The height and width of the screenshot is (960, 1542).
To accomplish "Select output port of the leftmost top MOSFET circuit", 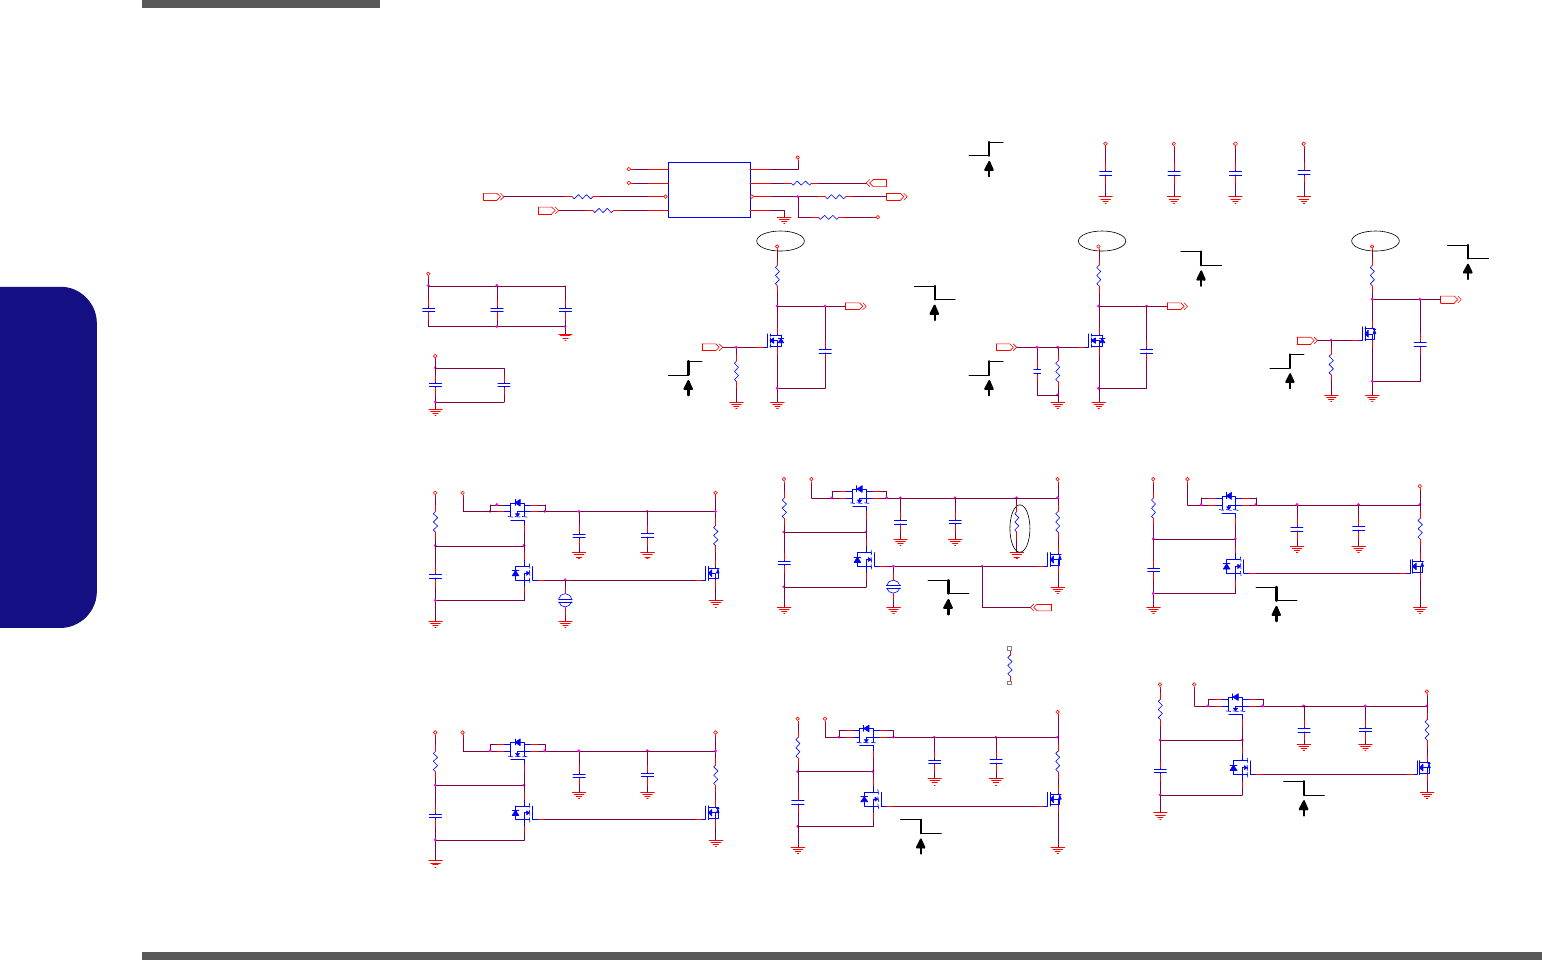I will [x=855, y=306].
